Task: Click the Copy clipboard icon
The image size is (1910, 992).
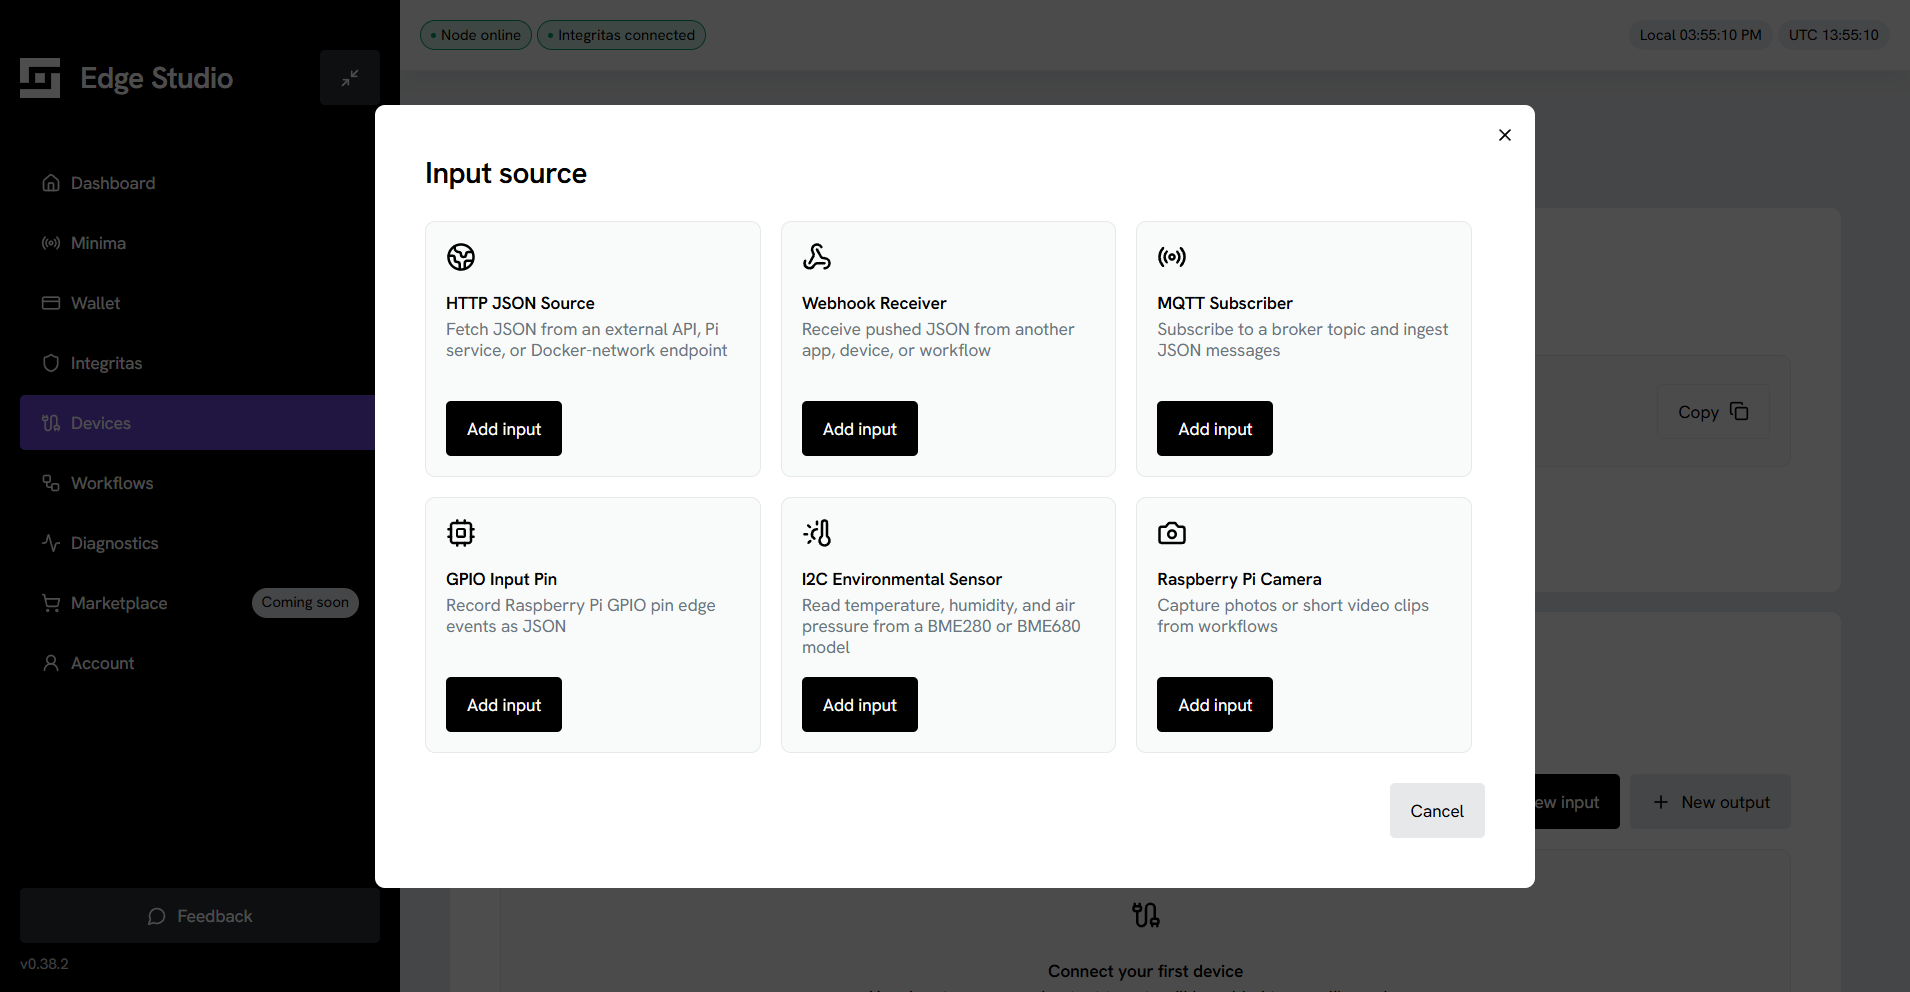Action: [x=1739, y=411]
